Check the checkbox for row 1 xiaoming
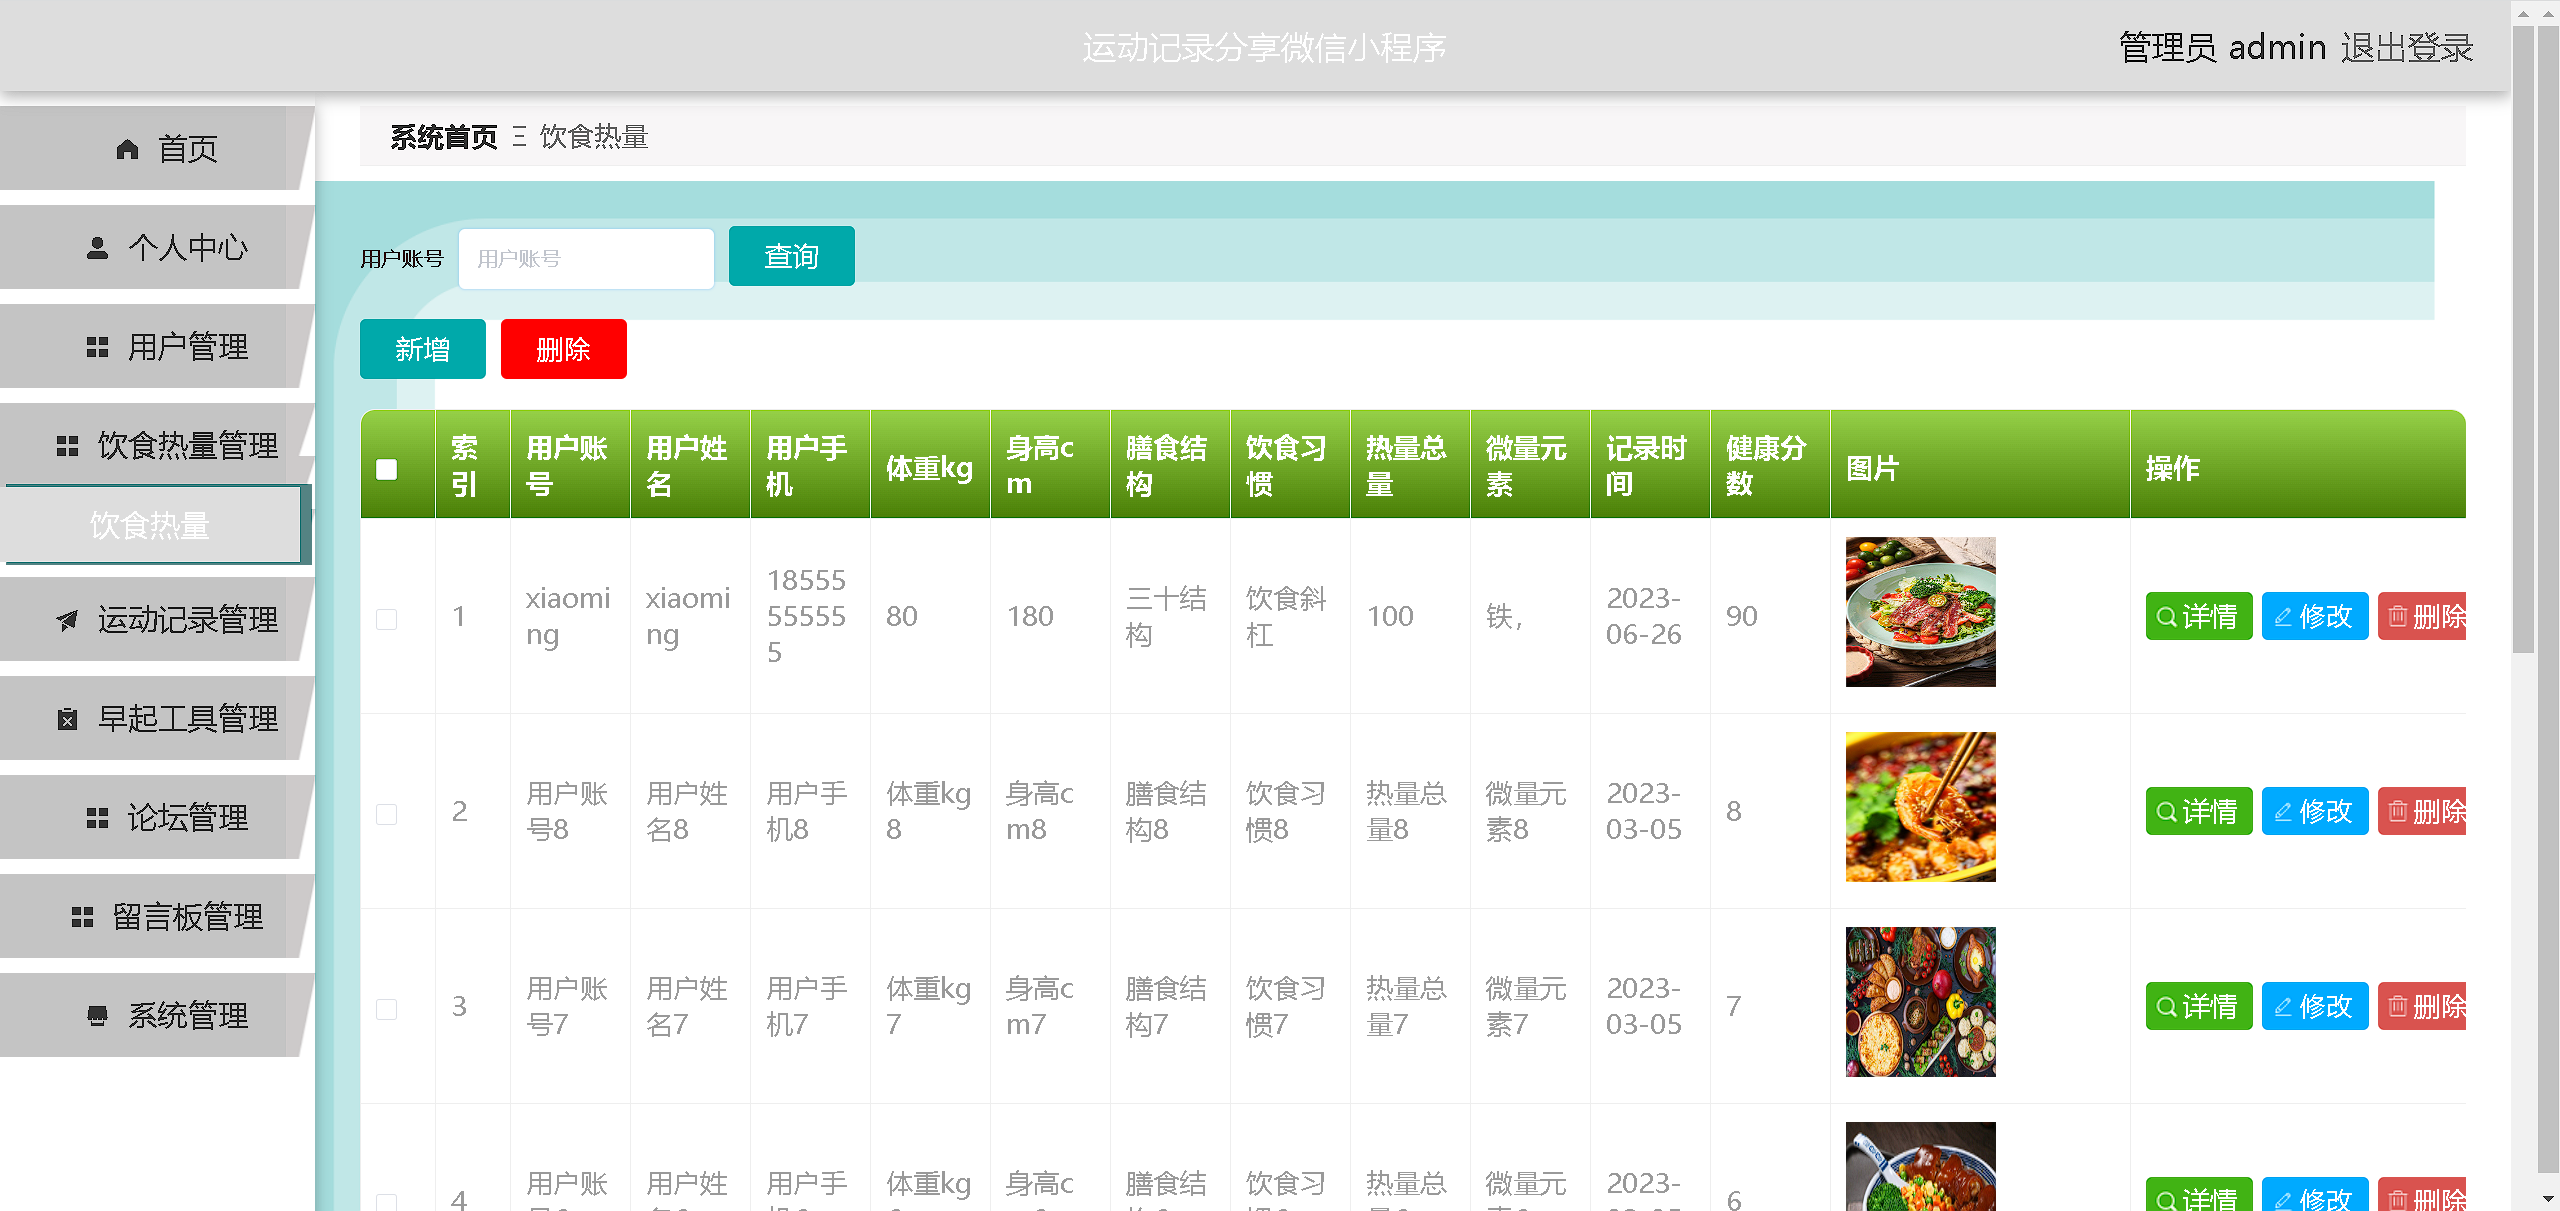 (387, 619)
